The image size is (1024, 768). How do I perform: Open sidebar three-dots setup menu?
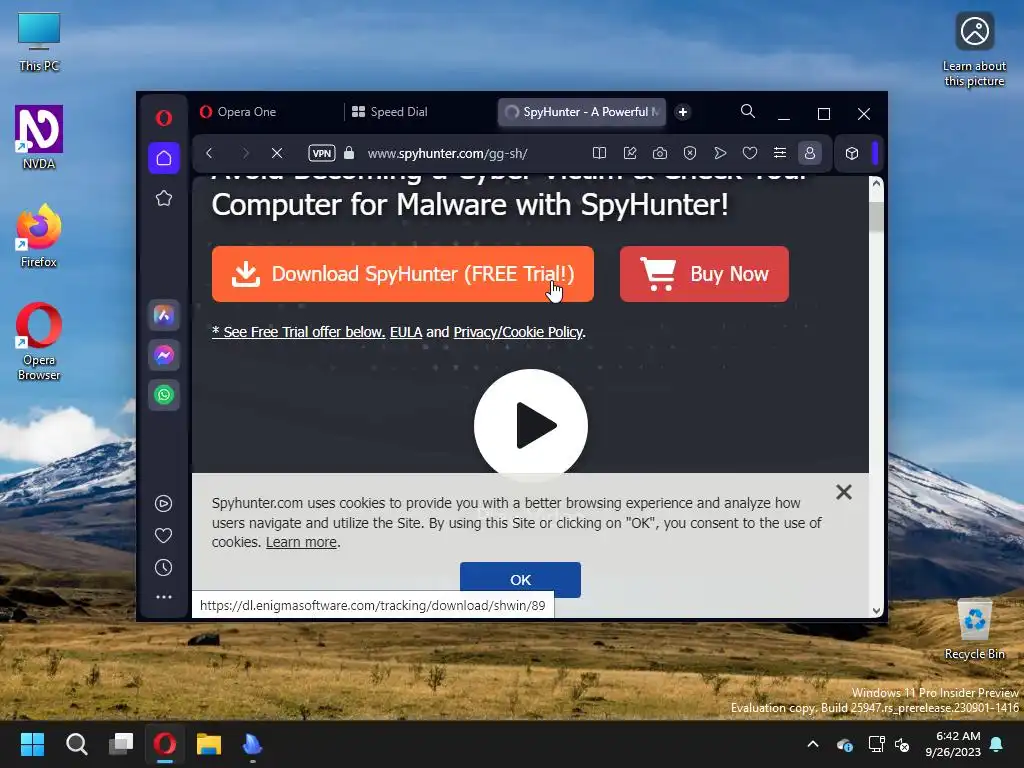[163, 597]
